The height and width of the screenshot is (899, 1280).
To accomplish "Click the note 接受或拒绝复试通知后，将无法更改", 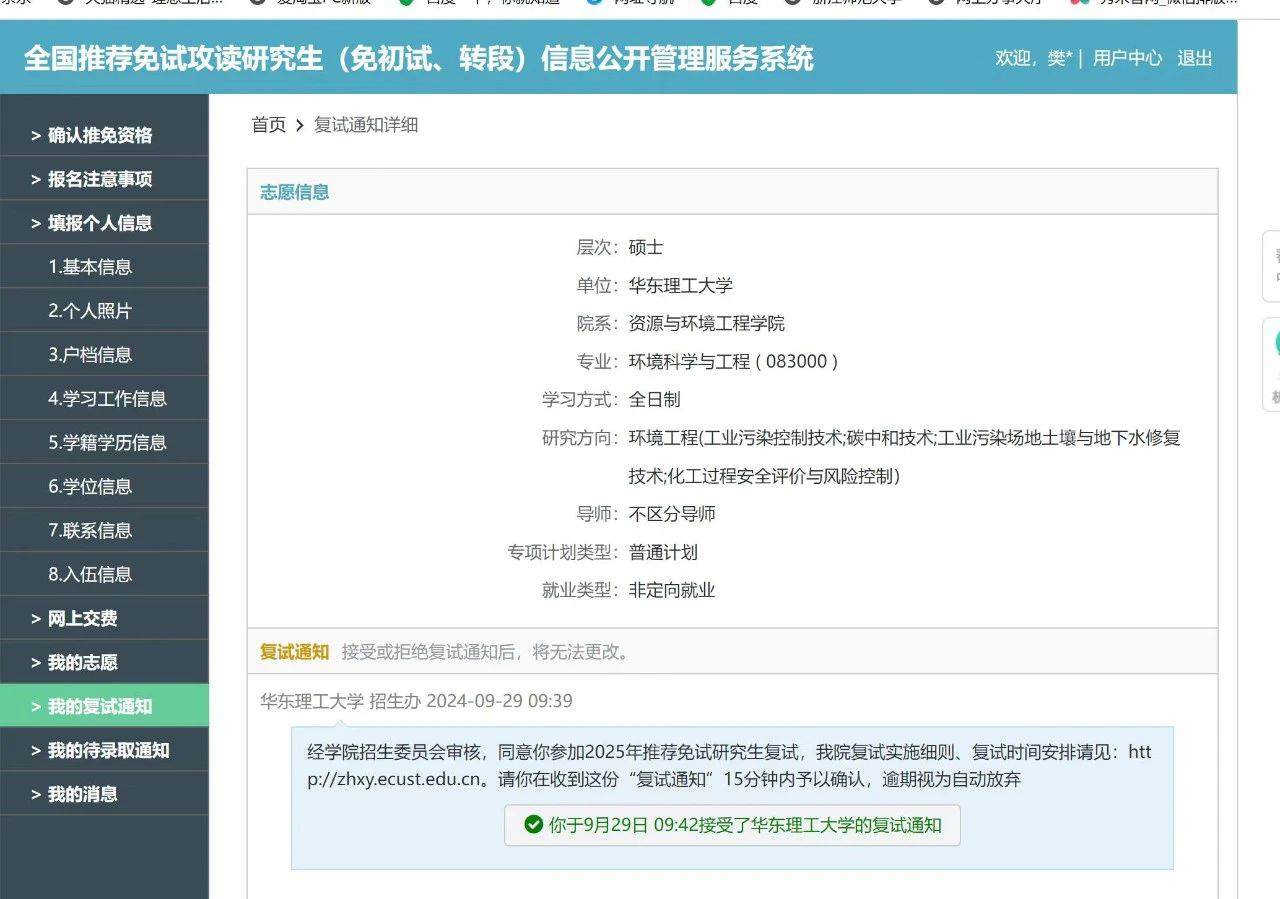I will tap(488, 652).
